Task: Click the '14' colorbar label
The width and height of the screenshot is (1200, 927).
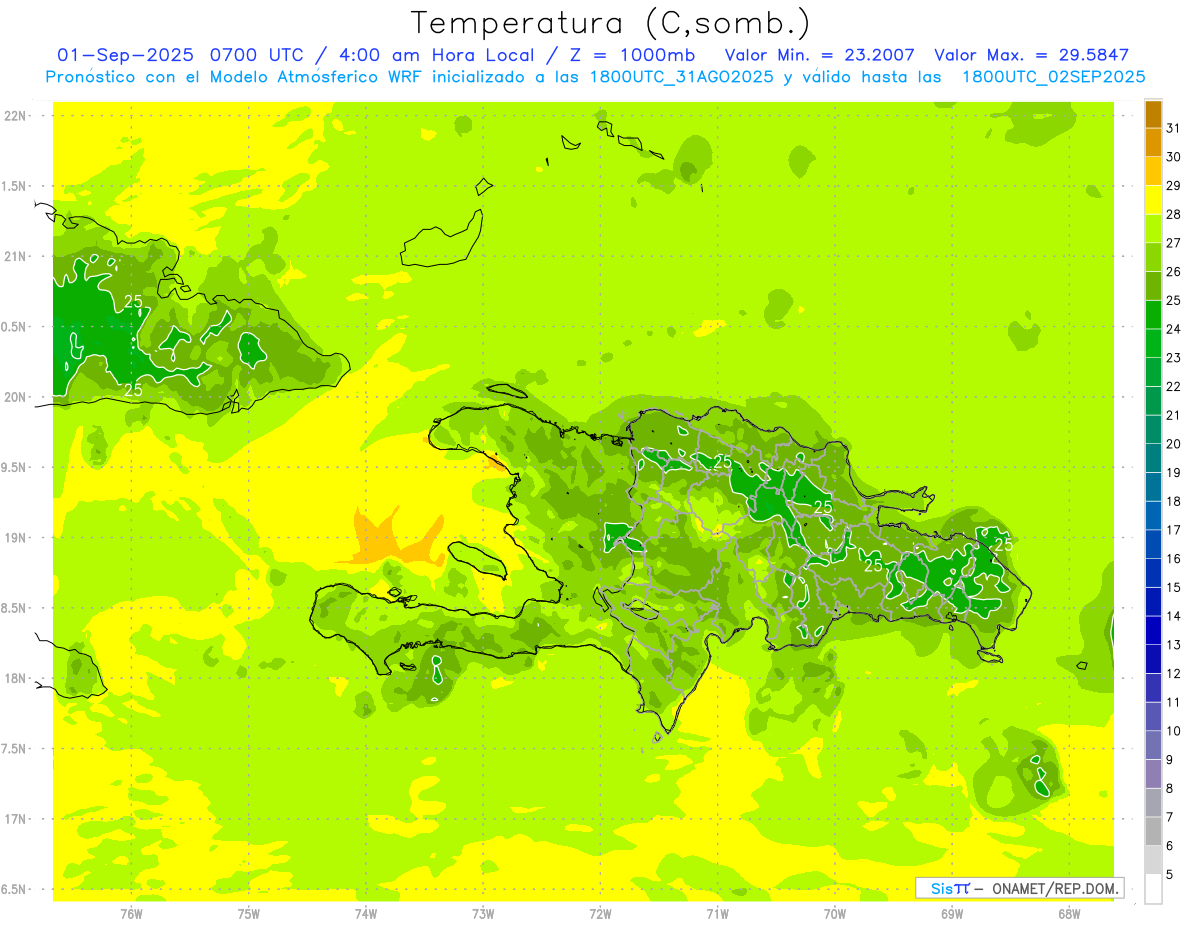Action: tap(1174, 616)
